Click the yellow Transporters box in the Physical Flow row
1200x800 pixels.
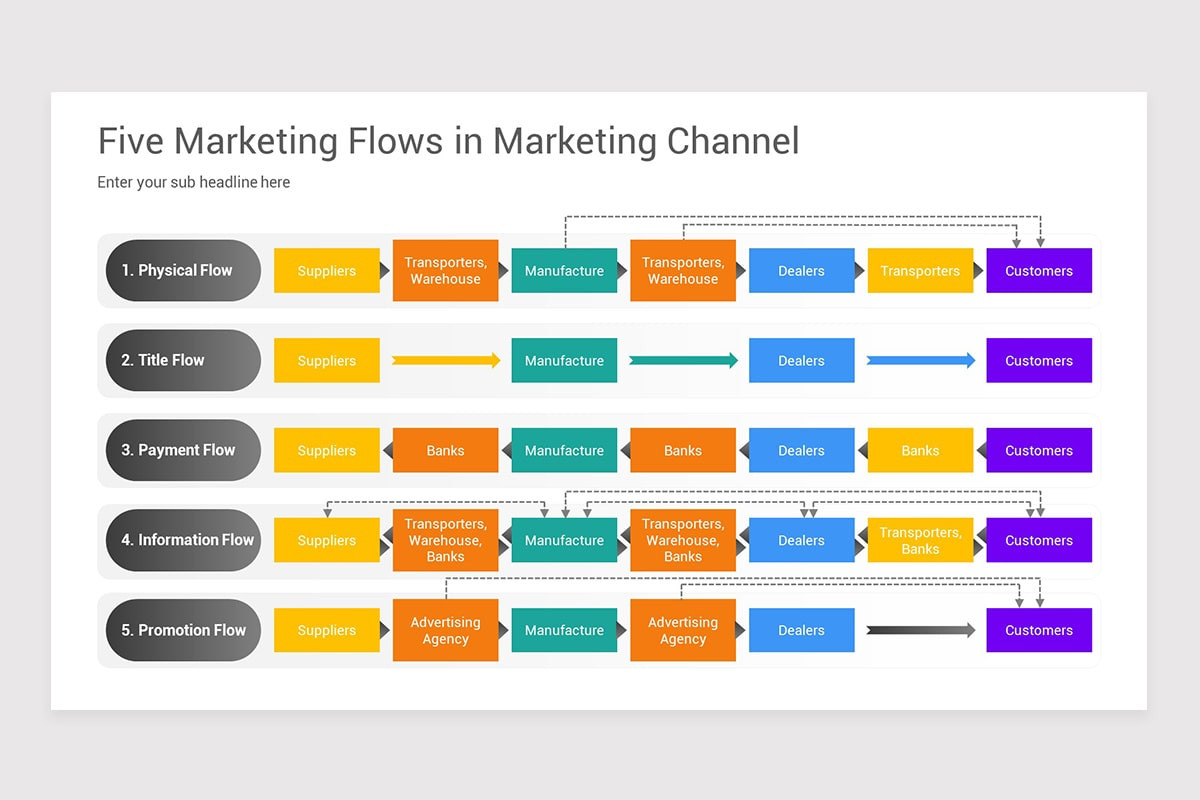[x=920, y=270]
